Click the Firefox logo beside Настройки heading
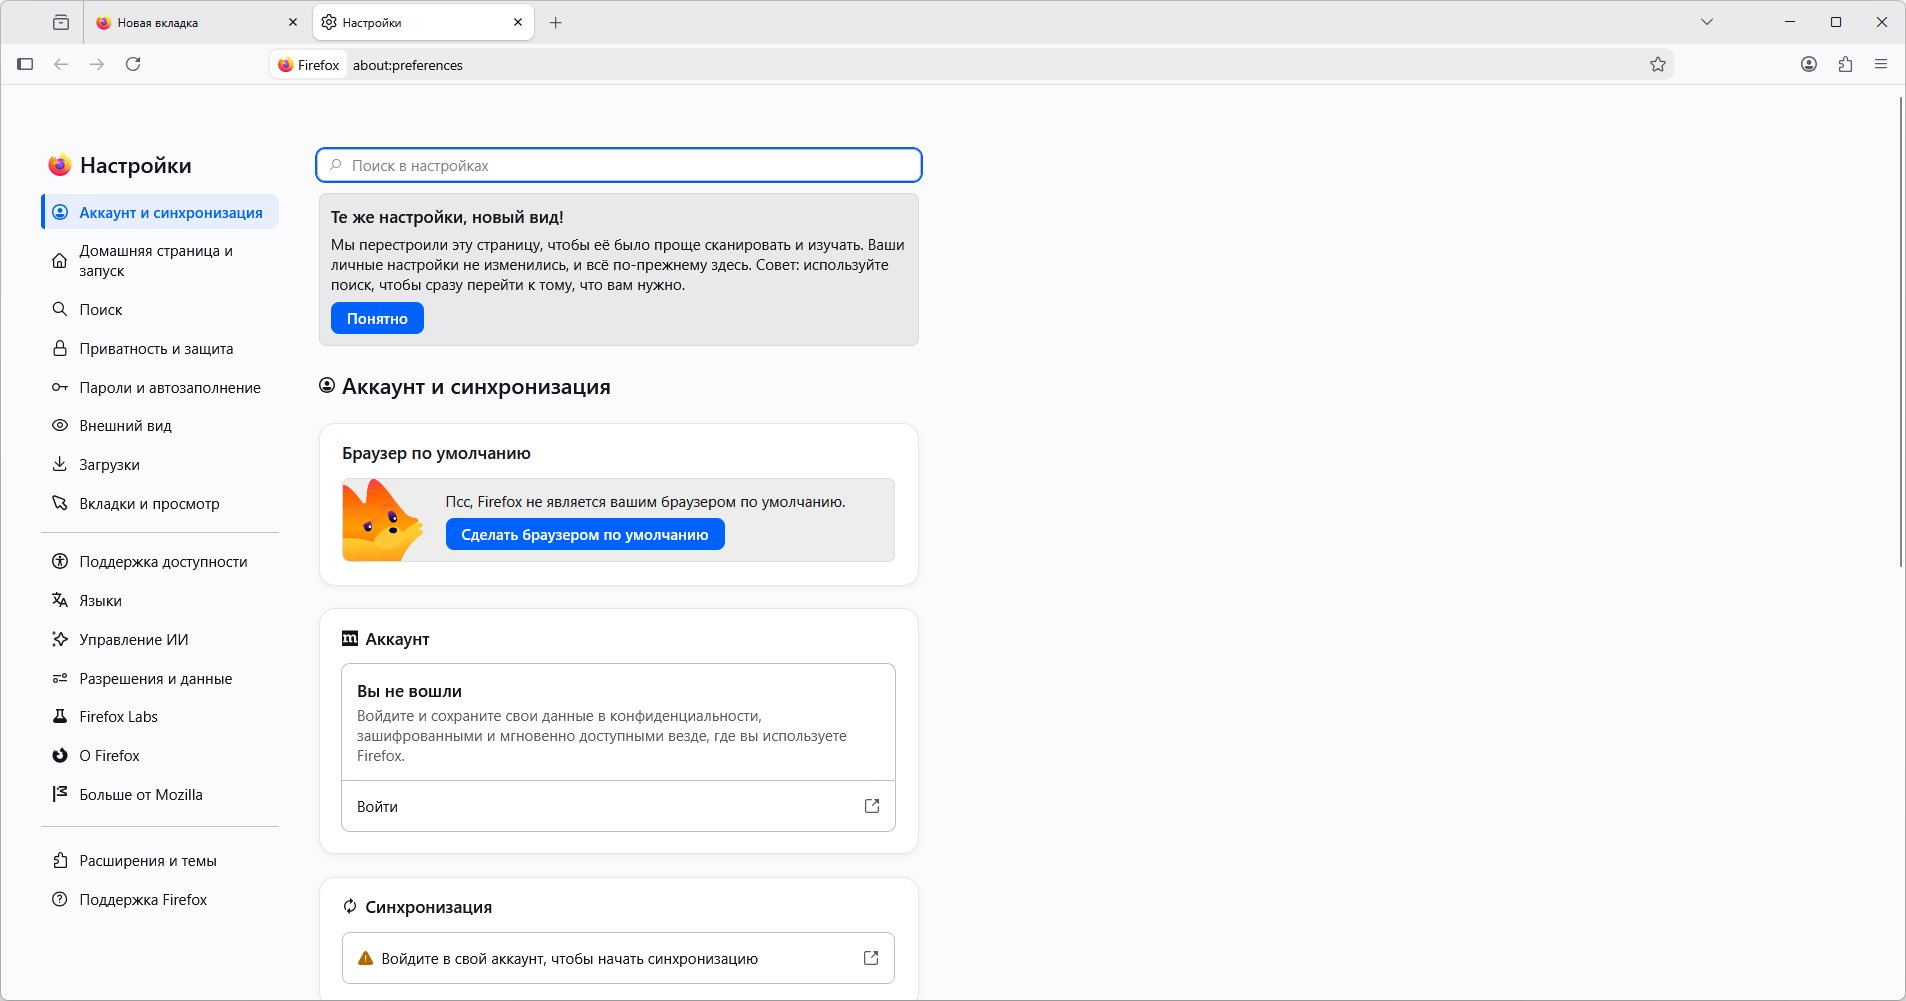 point(60,165)
